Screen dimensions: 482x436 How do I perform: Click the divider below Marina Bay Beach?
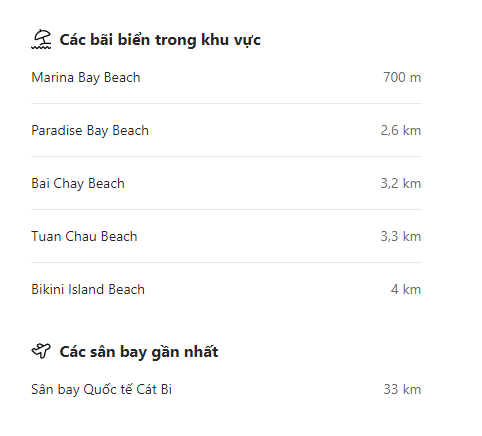(227, 103)
